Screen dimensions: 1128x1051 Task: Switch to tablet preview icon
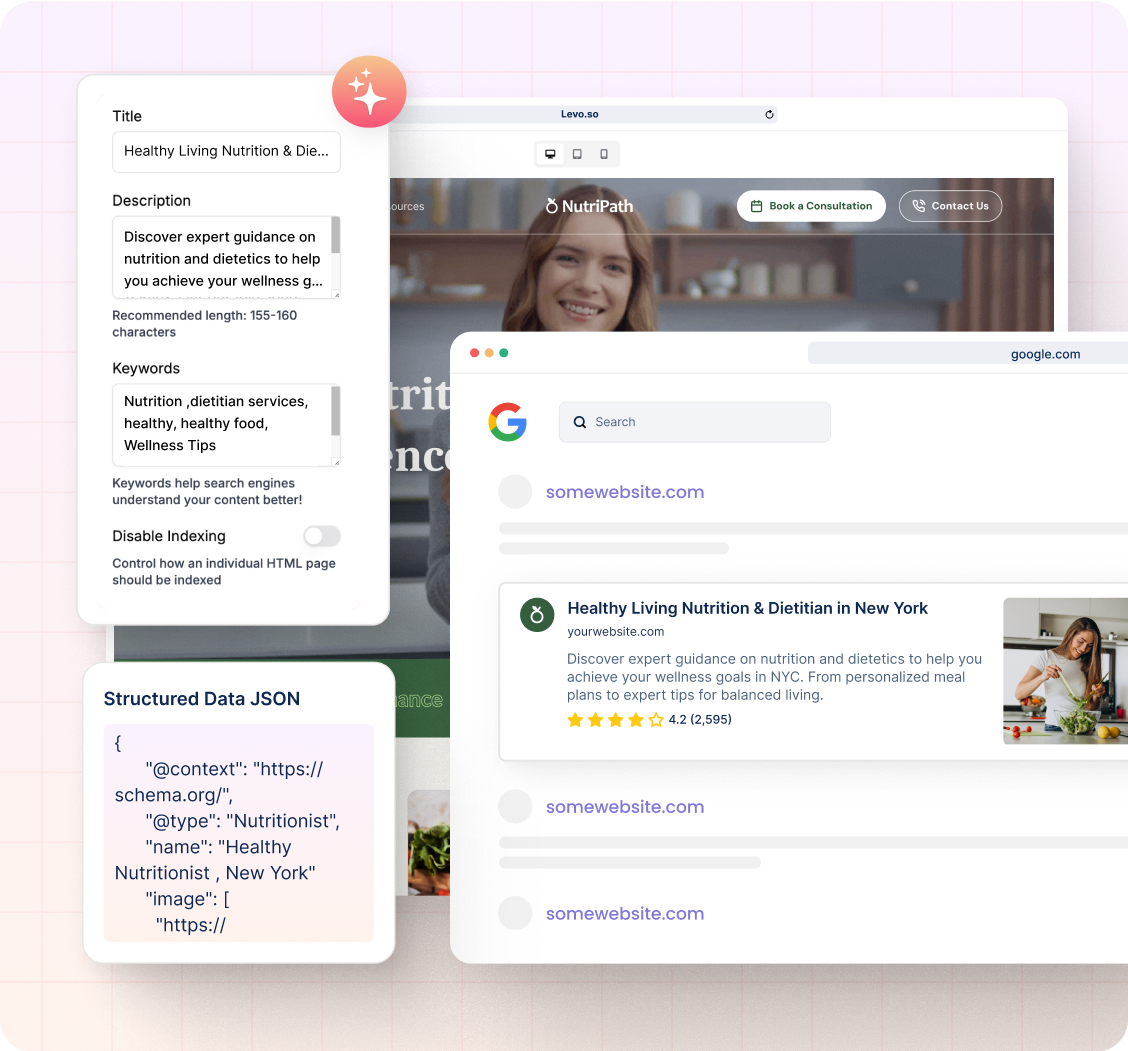point(577,154)
